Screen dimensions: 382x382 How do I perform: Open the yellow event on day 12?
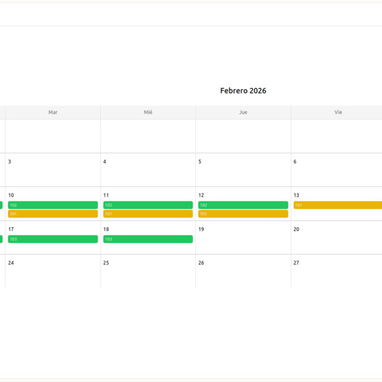243,214
